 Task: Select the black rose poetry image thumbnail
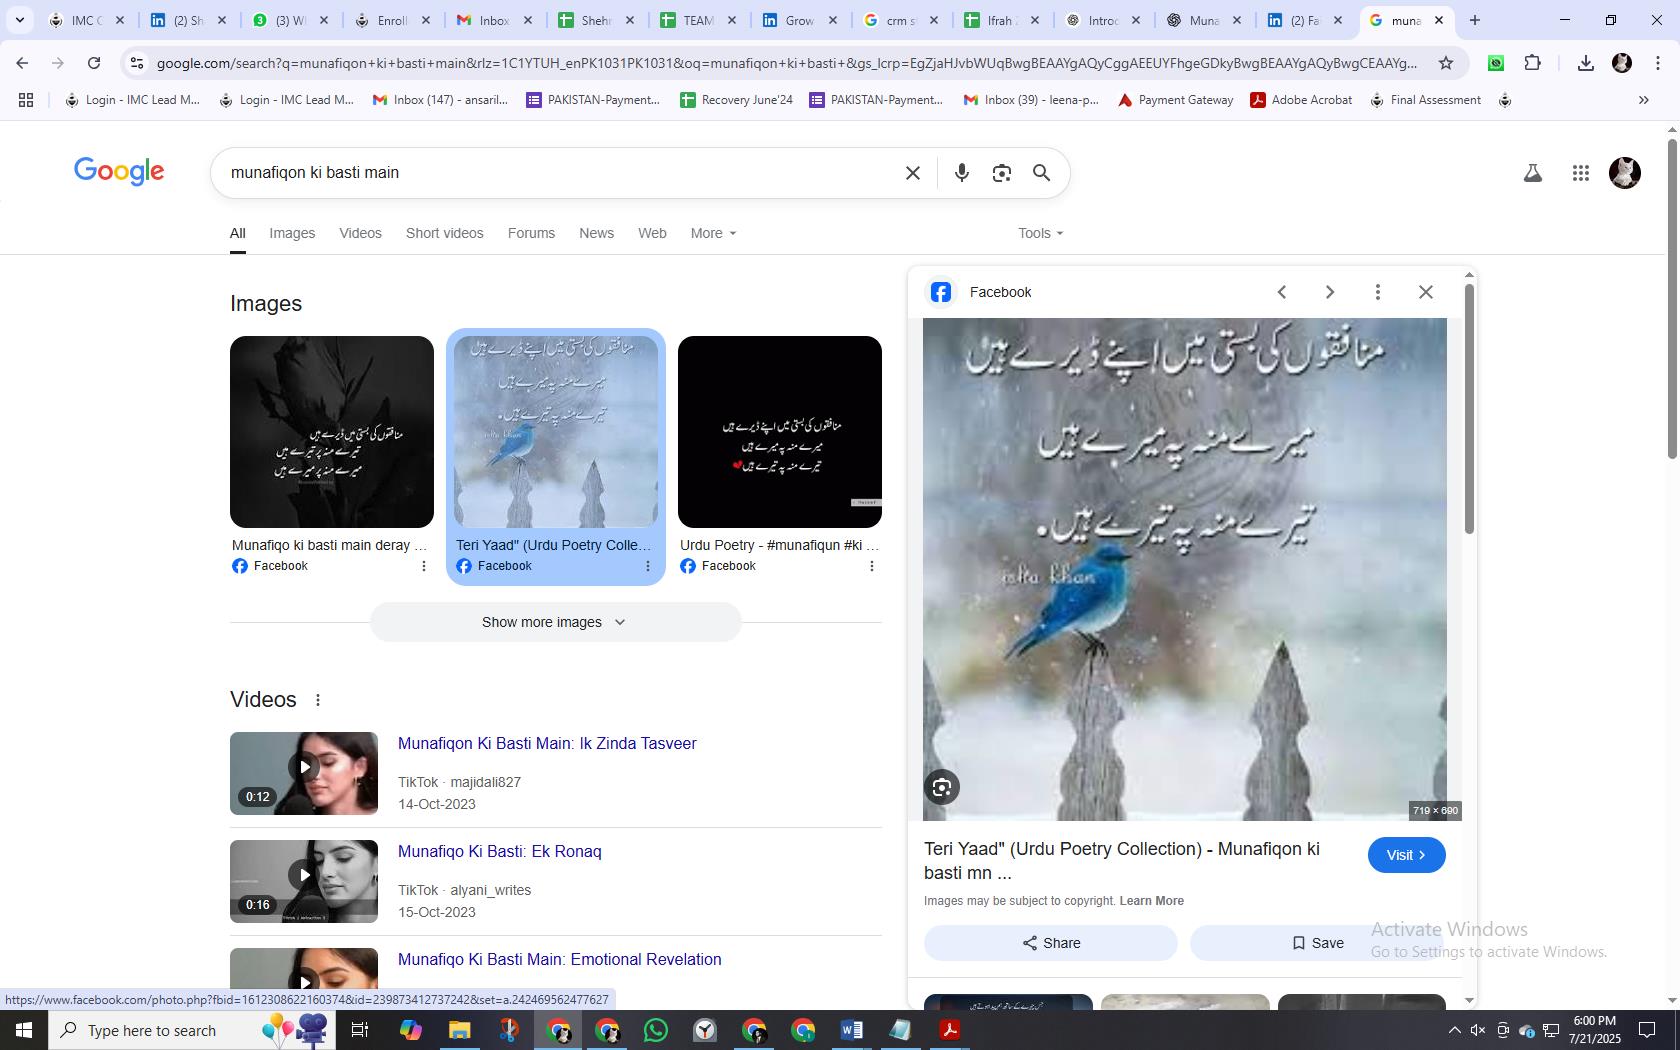click(332, 432)
